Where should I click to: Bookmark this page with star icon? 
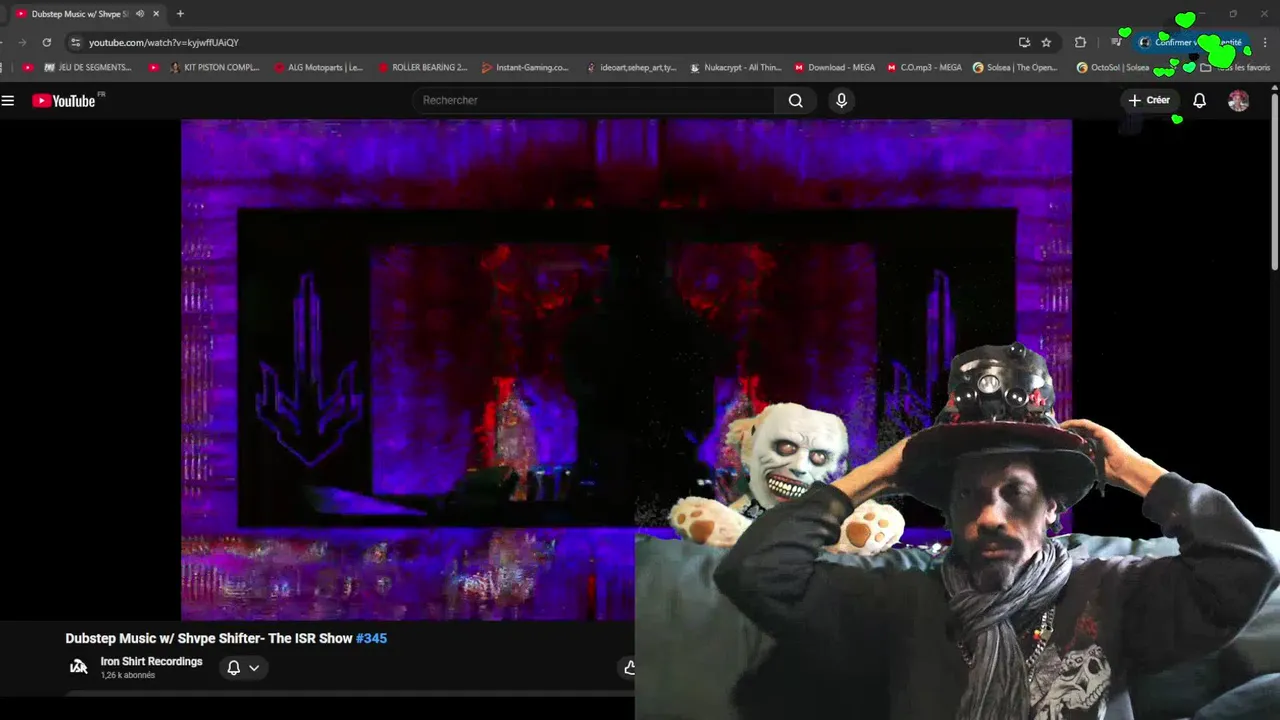pos(1046,42)
